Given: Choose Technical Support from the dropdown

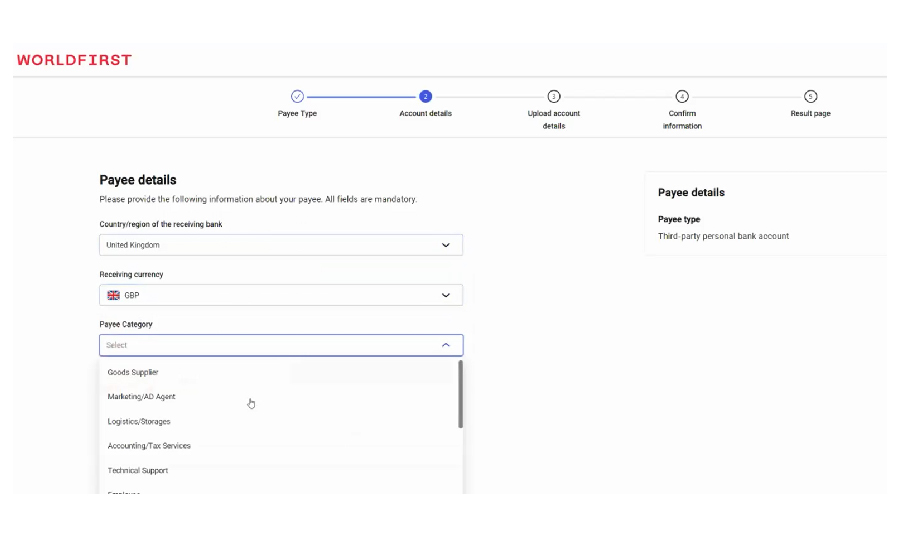Looking at the screenshot, I should pyautogui.click(x=138, y=471).
